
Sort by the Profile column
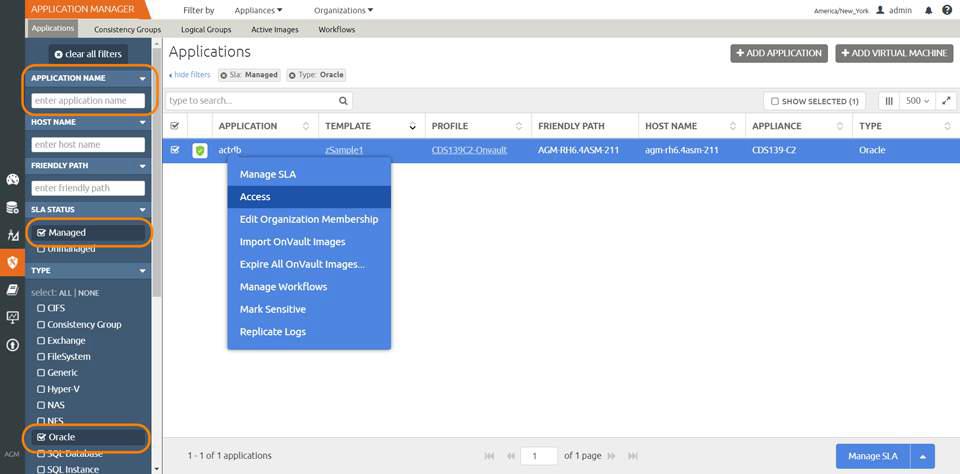click(x=519, y=126)
